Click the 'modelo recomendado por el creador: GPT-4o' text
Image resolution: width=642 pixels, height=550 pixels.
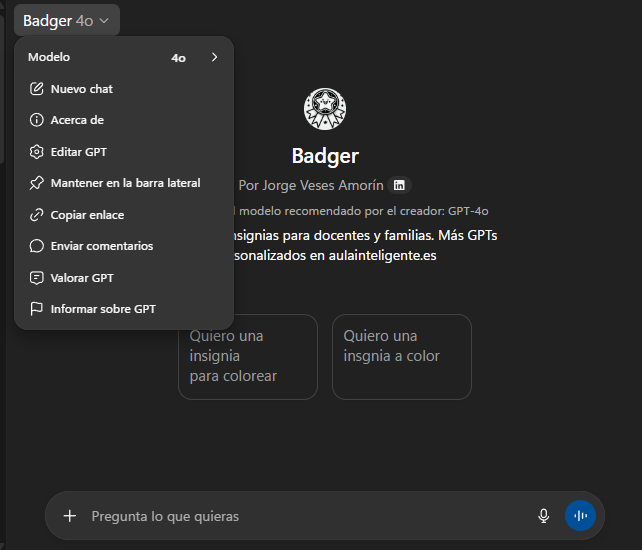coord(364,211)
